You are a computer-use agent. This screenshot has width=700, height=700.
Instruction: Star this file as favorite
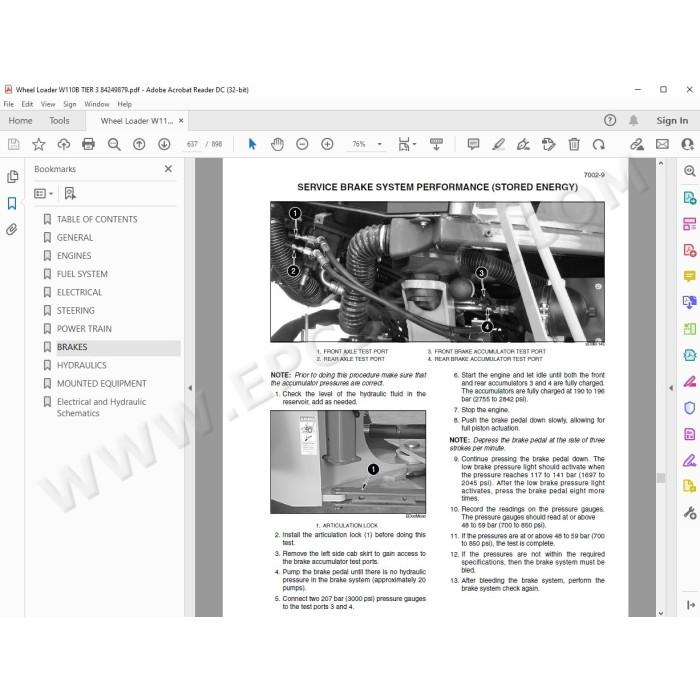click(39, 144)
